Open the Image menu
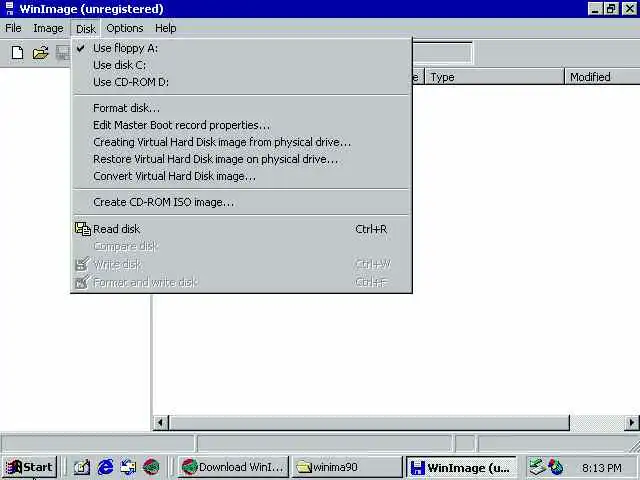Screen dimensions: 640x480 click(x=48, y=28)
